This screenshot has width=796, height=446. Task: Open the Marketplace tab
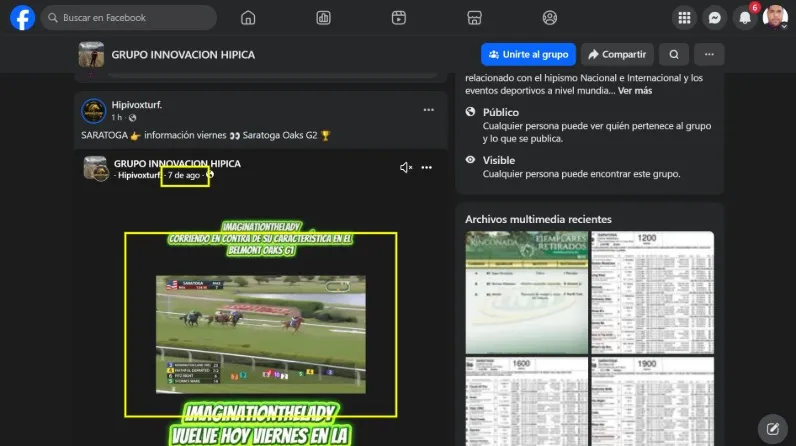(474, 18)
